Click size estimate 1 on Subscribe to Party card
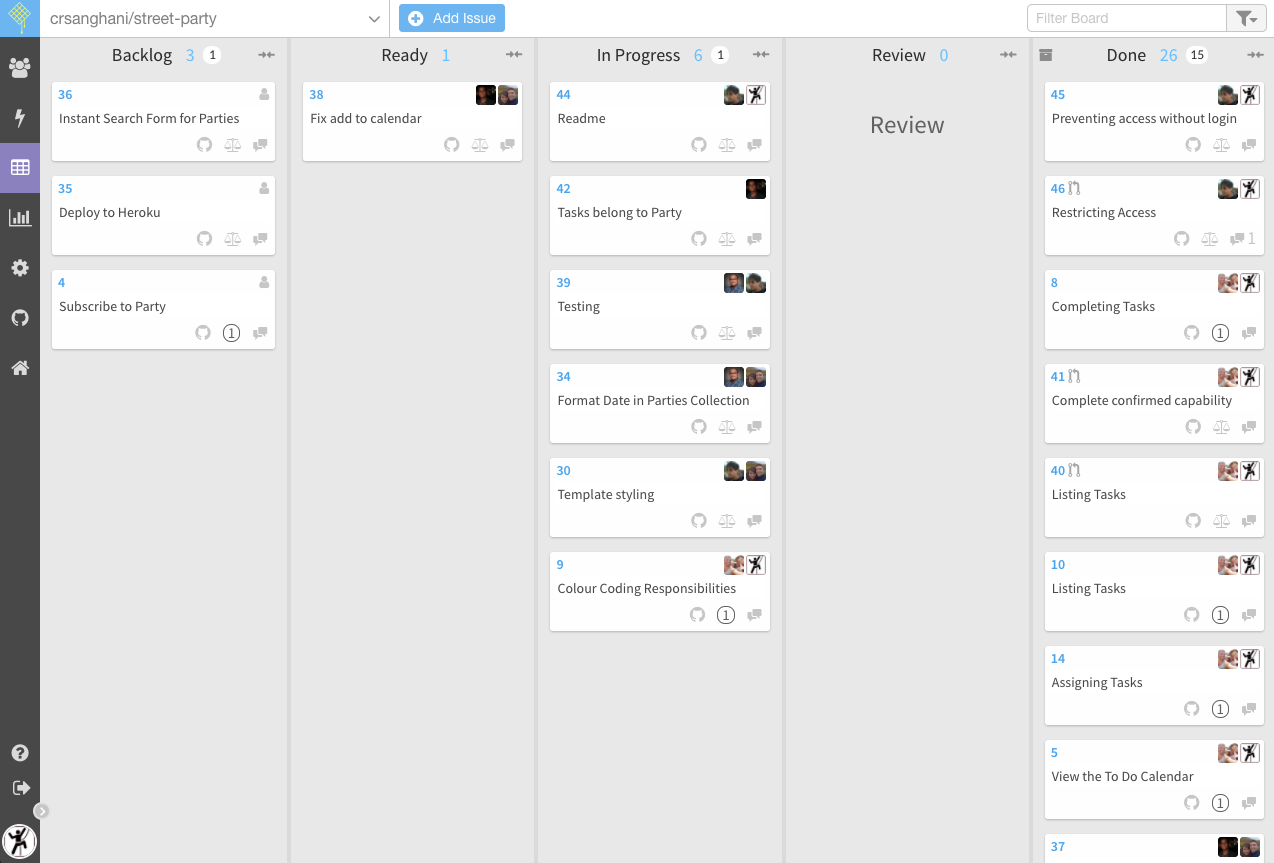The image size is (1274, 863). click(231, 333)
